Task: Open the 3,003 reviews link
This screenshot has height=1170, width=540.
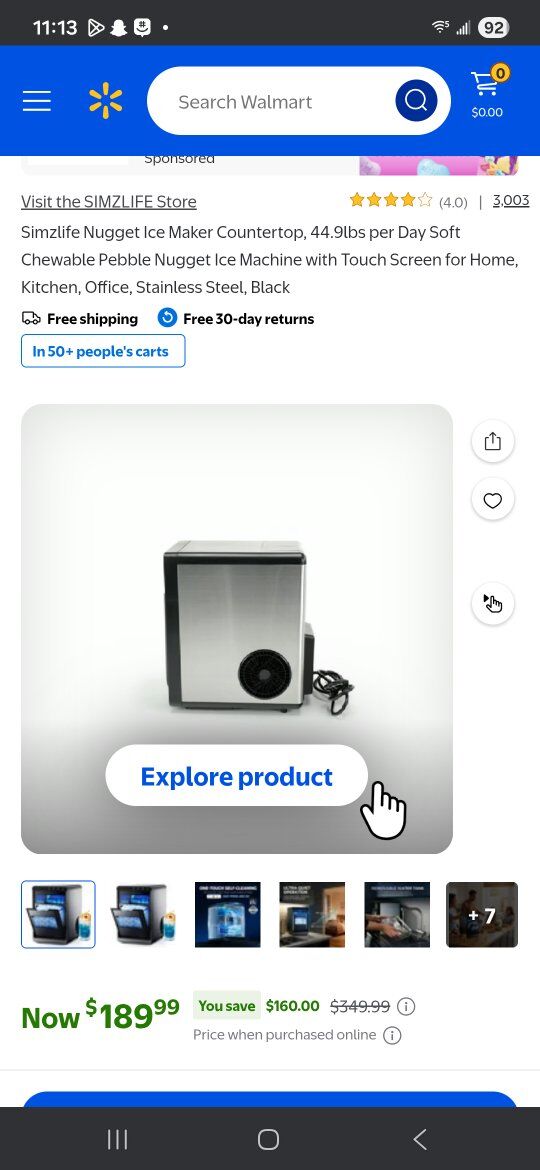Action: 511,200
